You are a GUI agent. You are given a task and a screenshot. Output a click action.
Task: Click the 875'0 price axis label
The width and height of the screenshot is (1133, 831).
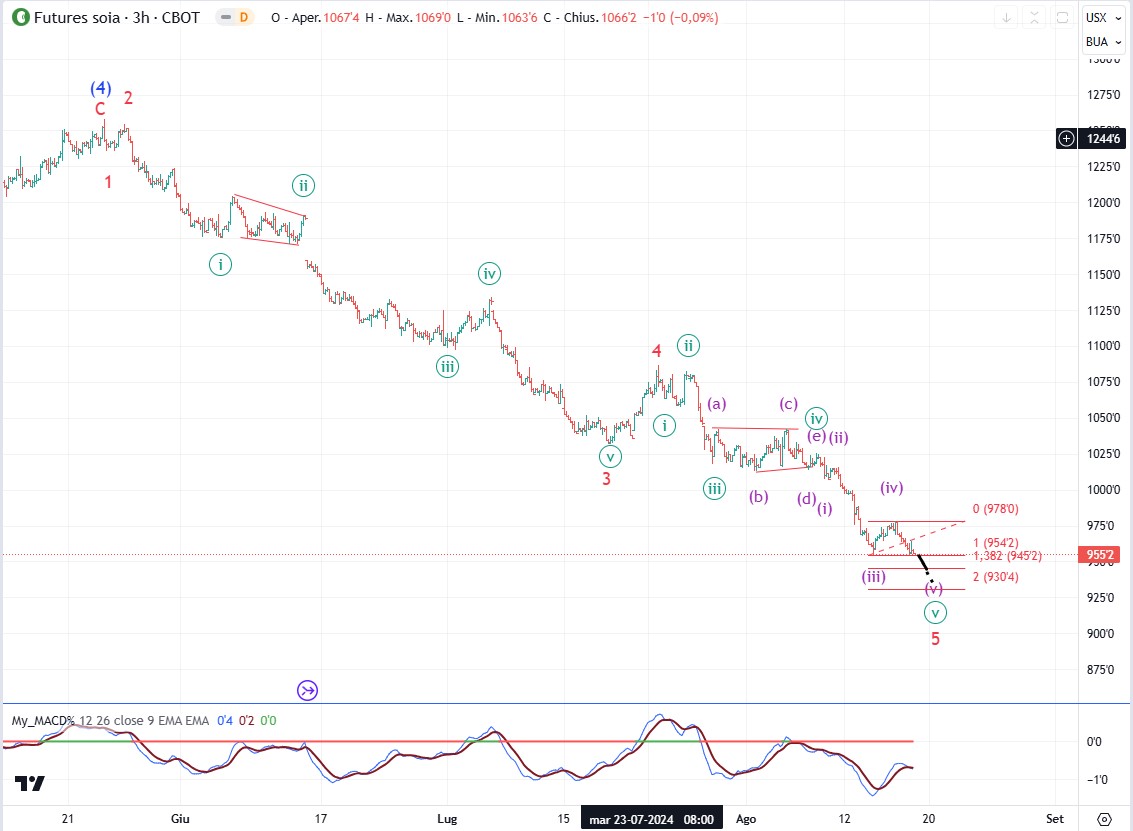1100,670
